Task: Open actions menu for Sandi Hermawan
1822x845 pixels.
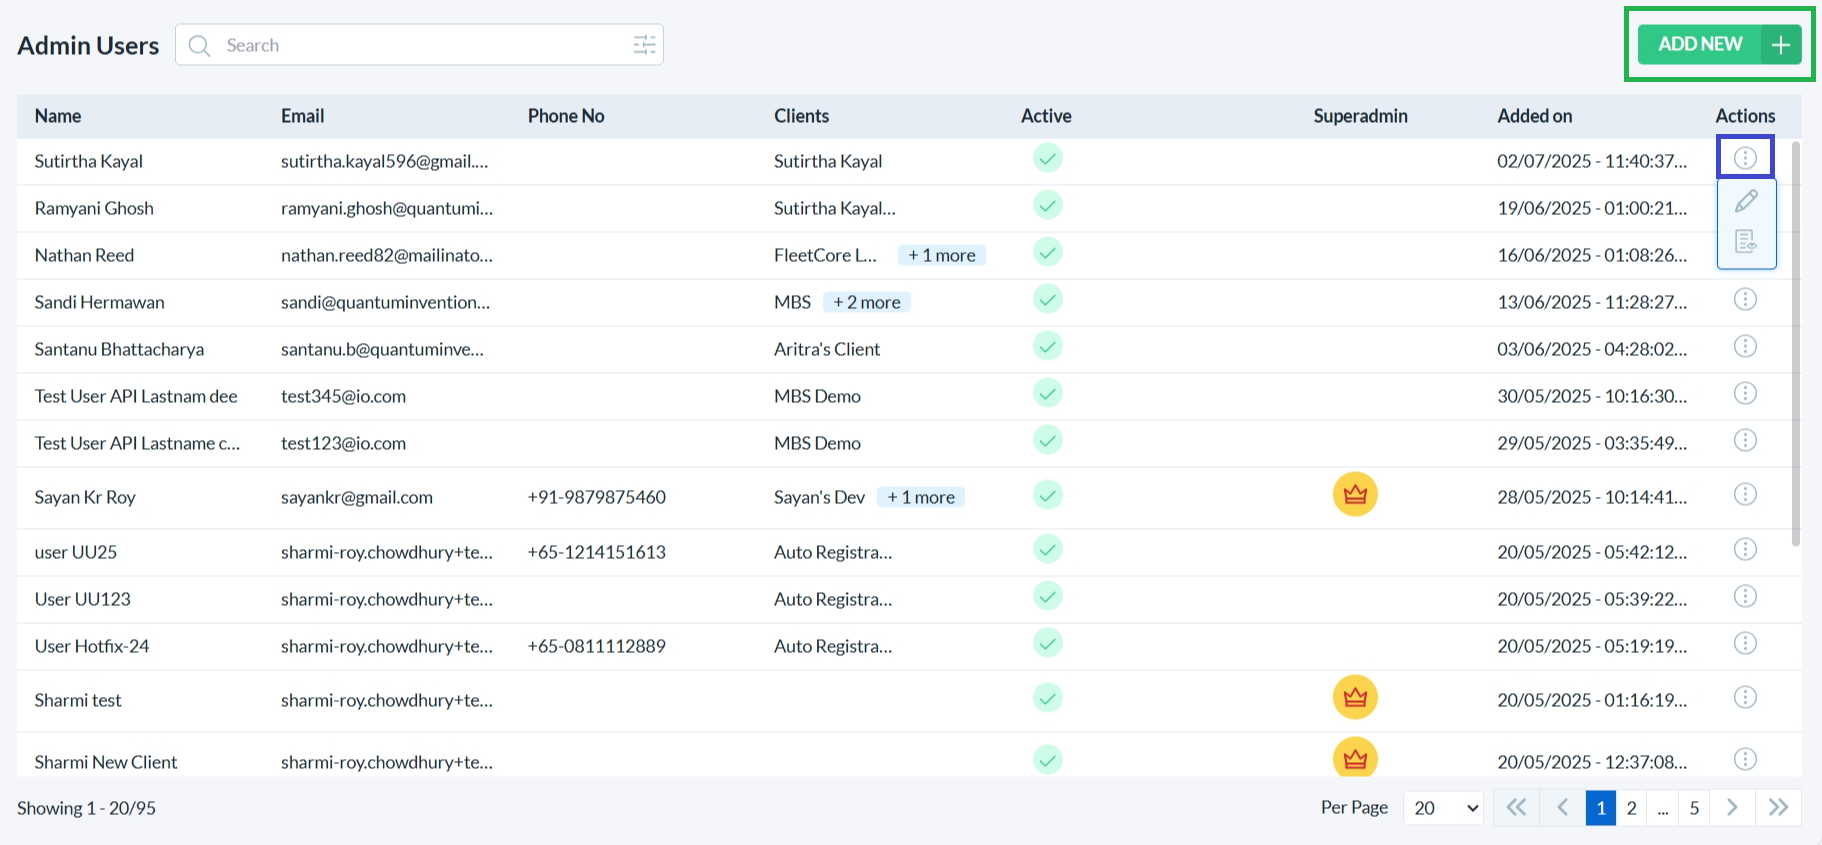Action: (1745, 300)
